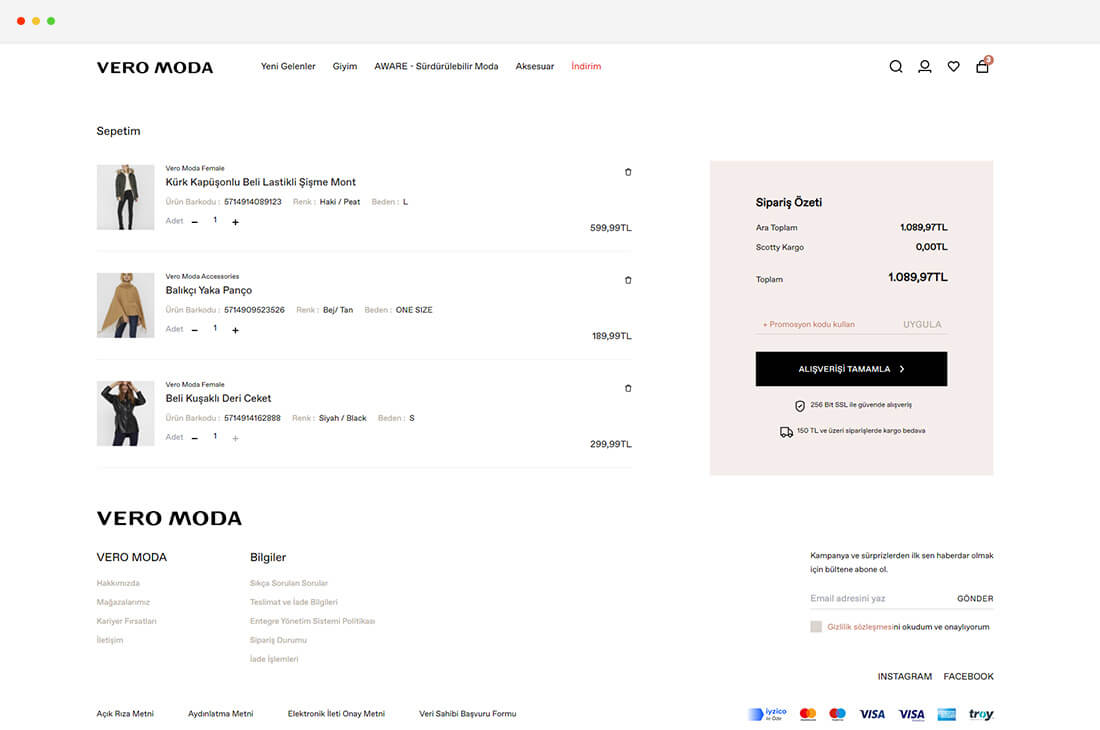Decrease quantity of Kürk Kapüşonlu Şişme Mont

pyautogui.click(x=195, y=222)
